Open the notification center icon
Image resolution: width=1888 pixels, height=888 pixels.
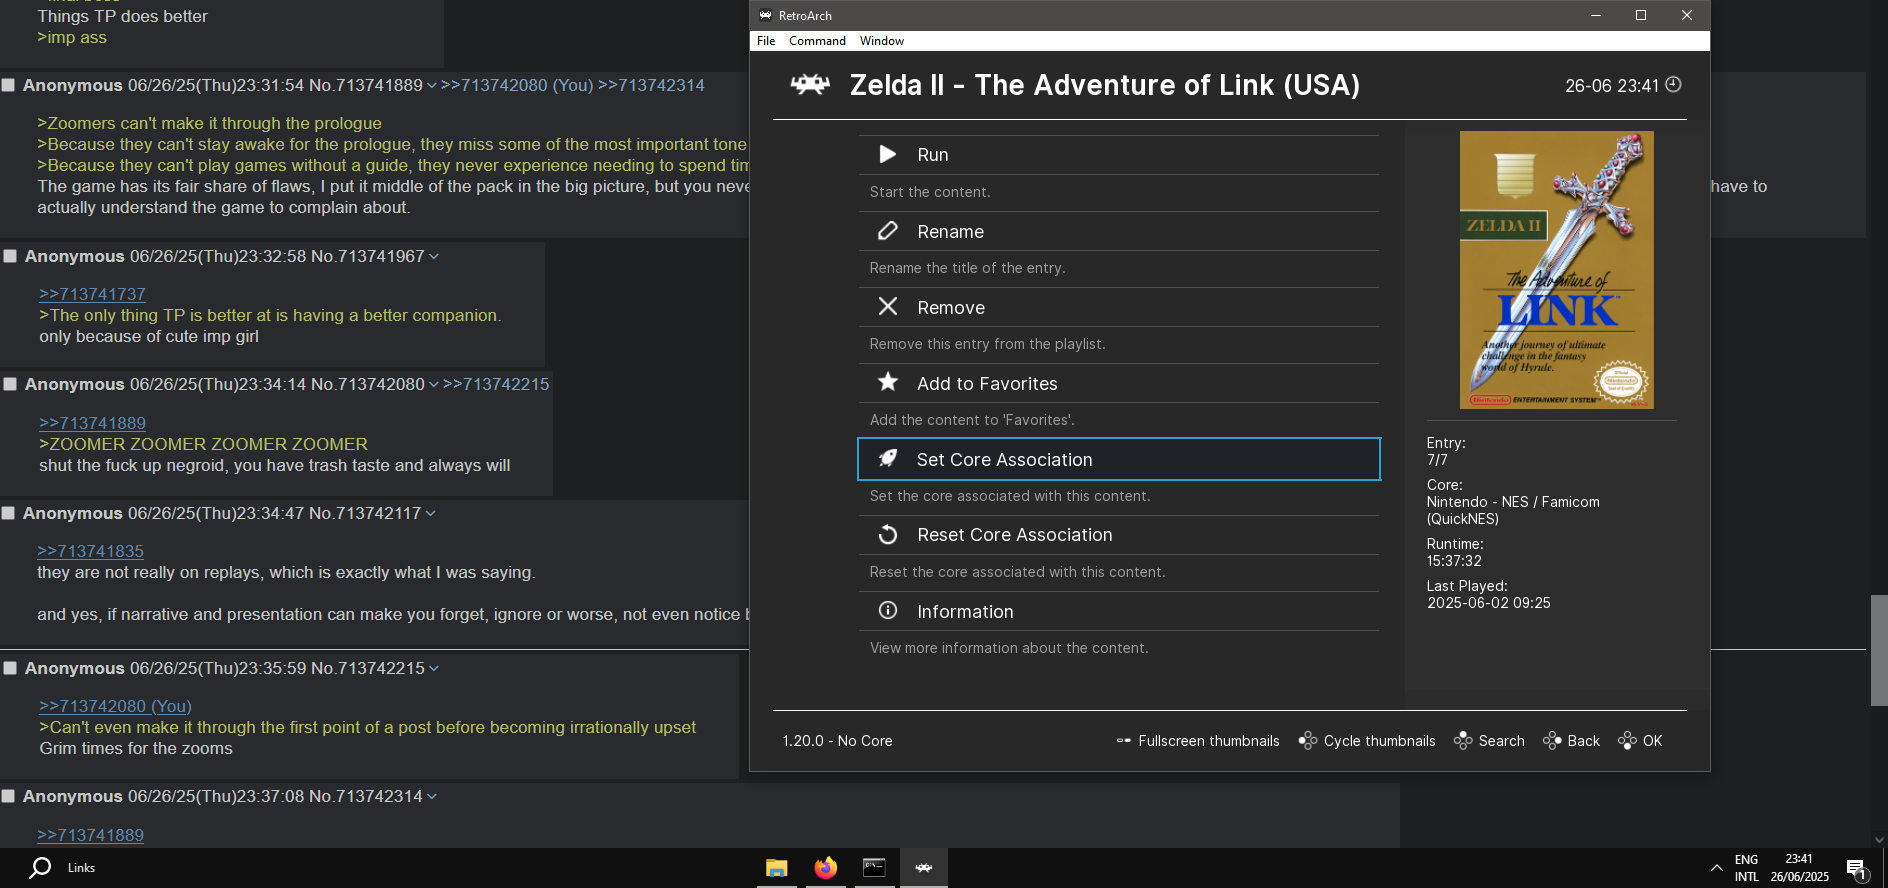click(x=1856, y=869)
